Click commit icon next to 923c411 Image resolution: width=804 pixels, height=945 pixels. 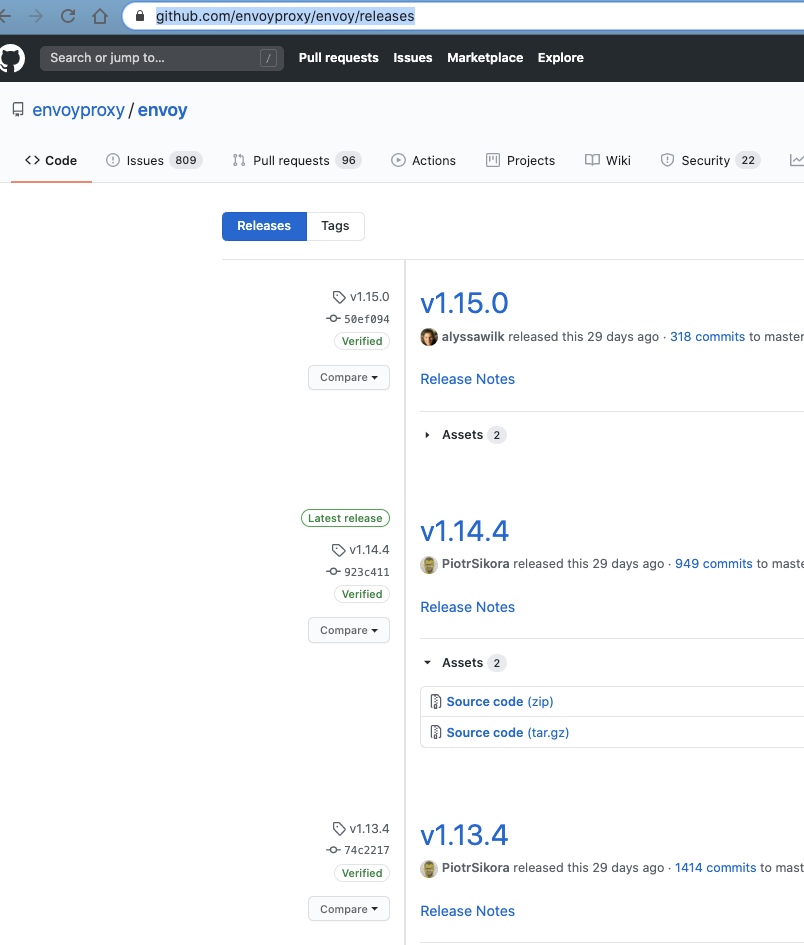(x=333, y=571)
